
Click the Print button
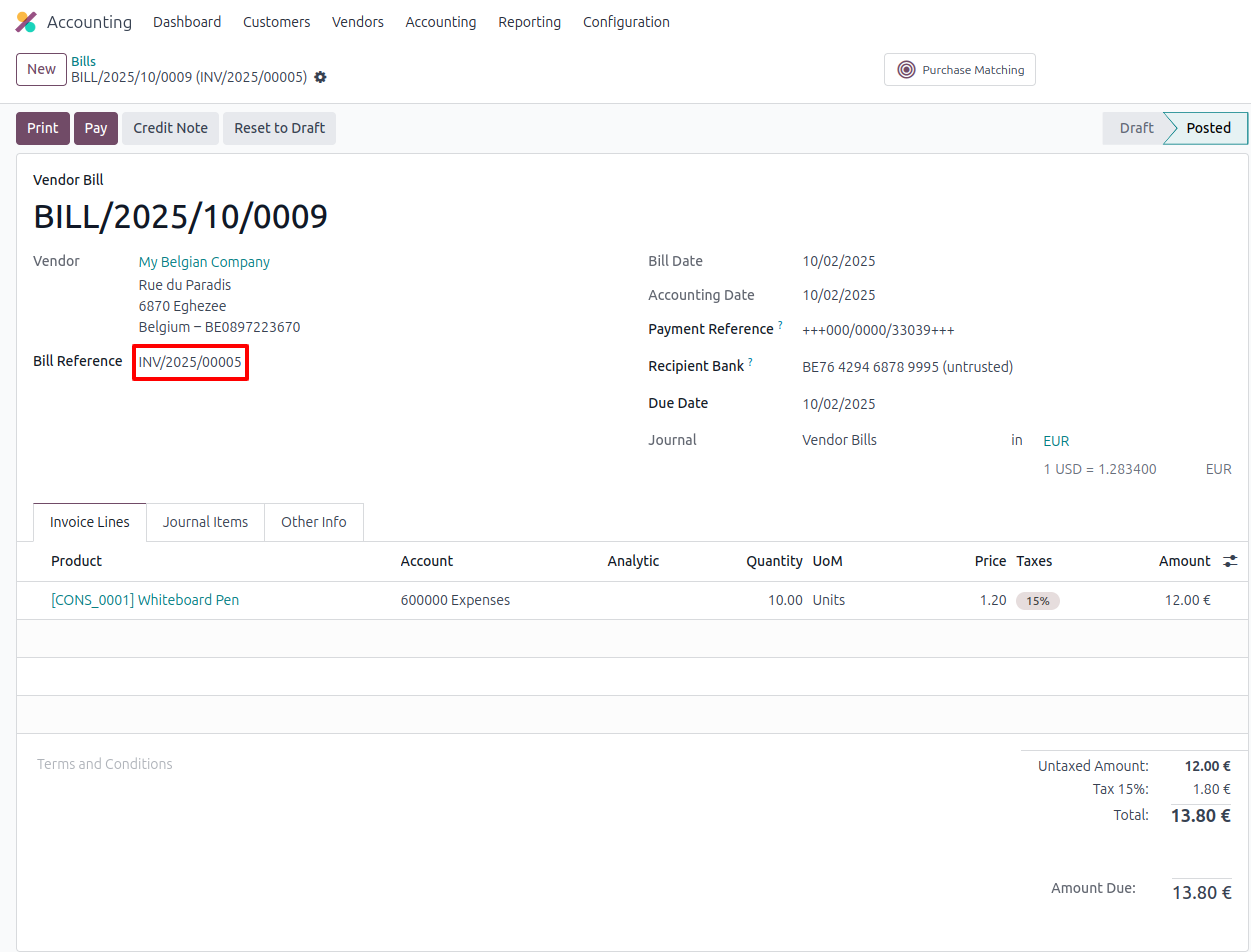click(x=43, y=128)
